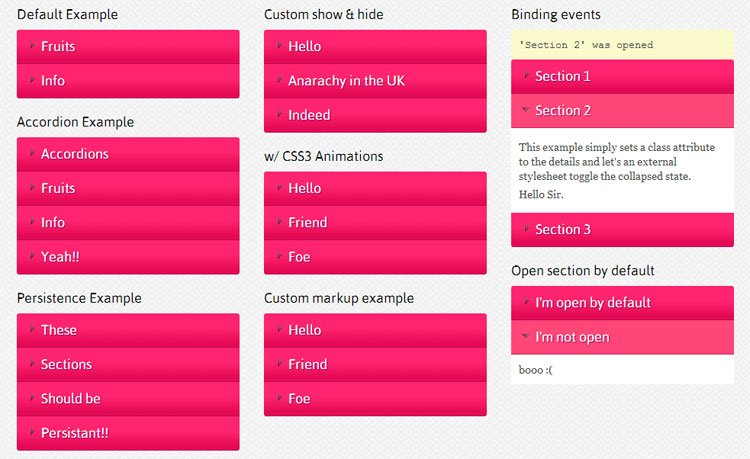Viewport: 750px width, 459px height.
Task: Open Section 1 in Binding events
Action: [x=622, y=76]
